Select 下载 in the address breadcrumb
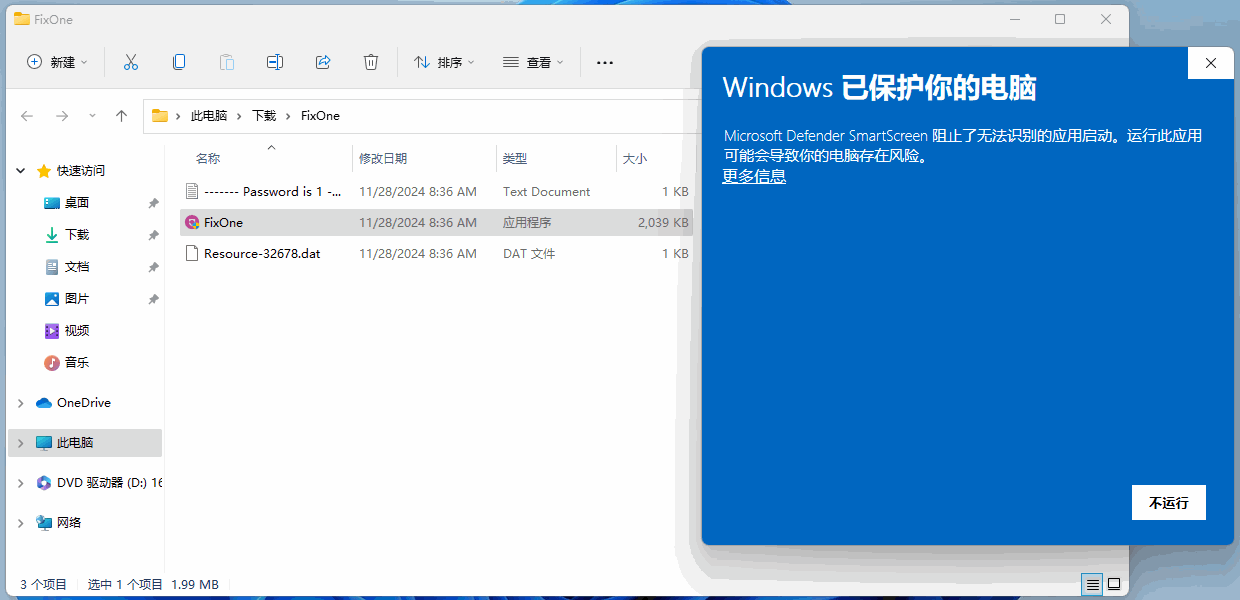Image resolution: width=1240 pixels, height=600 pixels. coord(264,116)
